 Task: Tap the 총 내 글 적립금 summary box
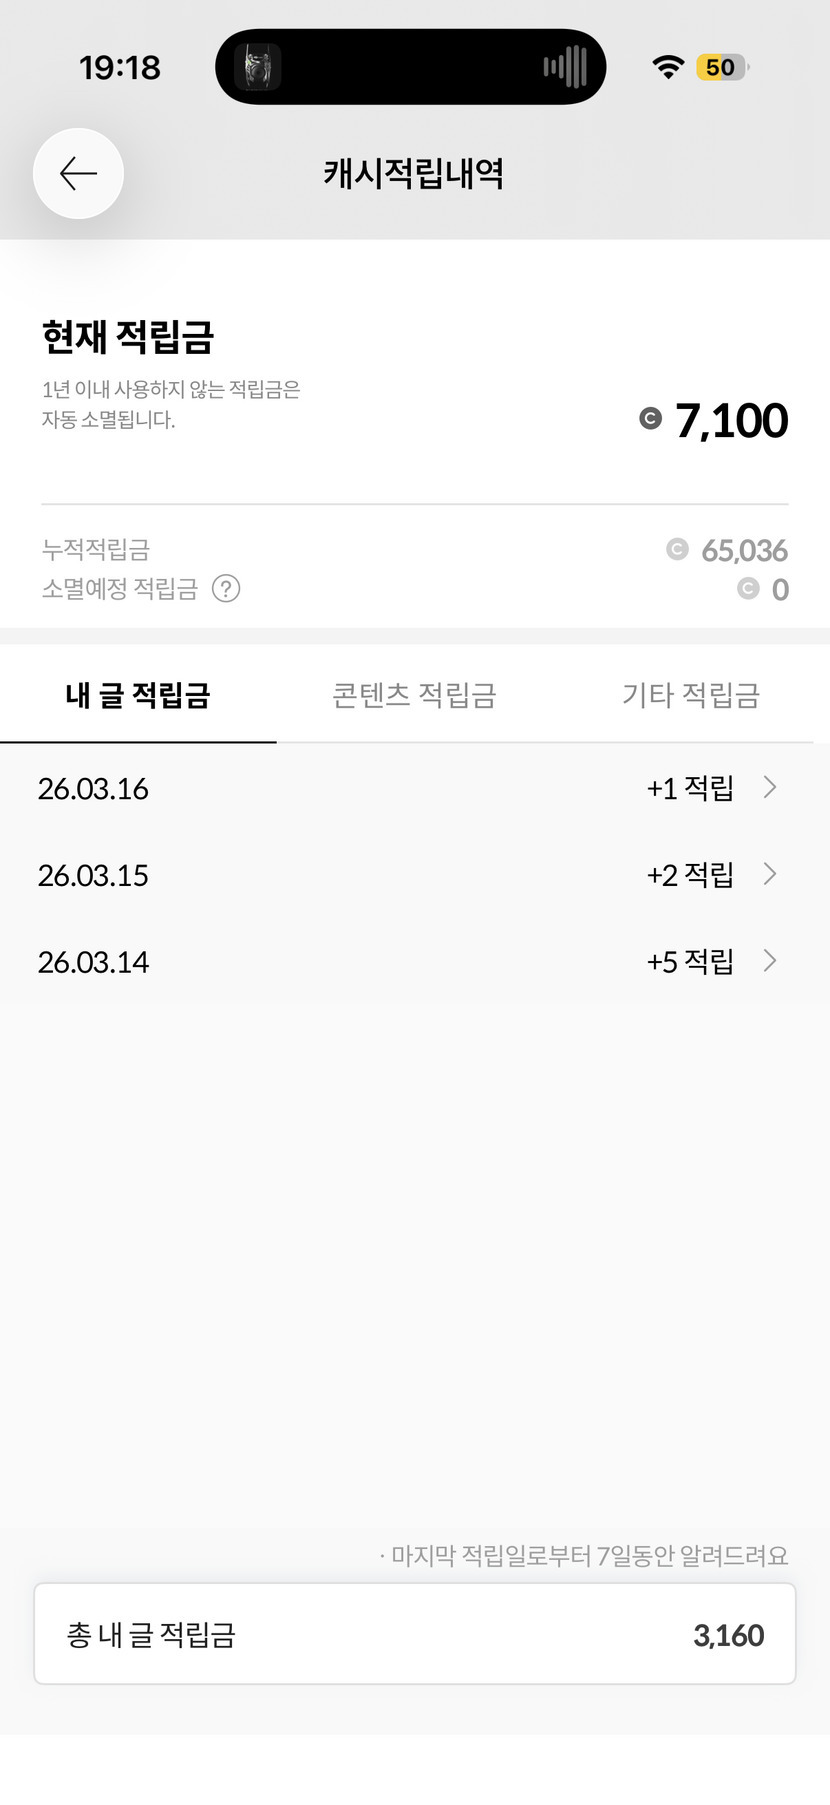[415, 1635]
